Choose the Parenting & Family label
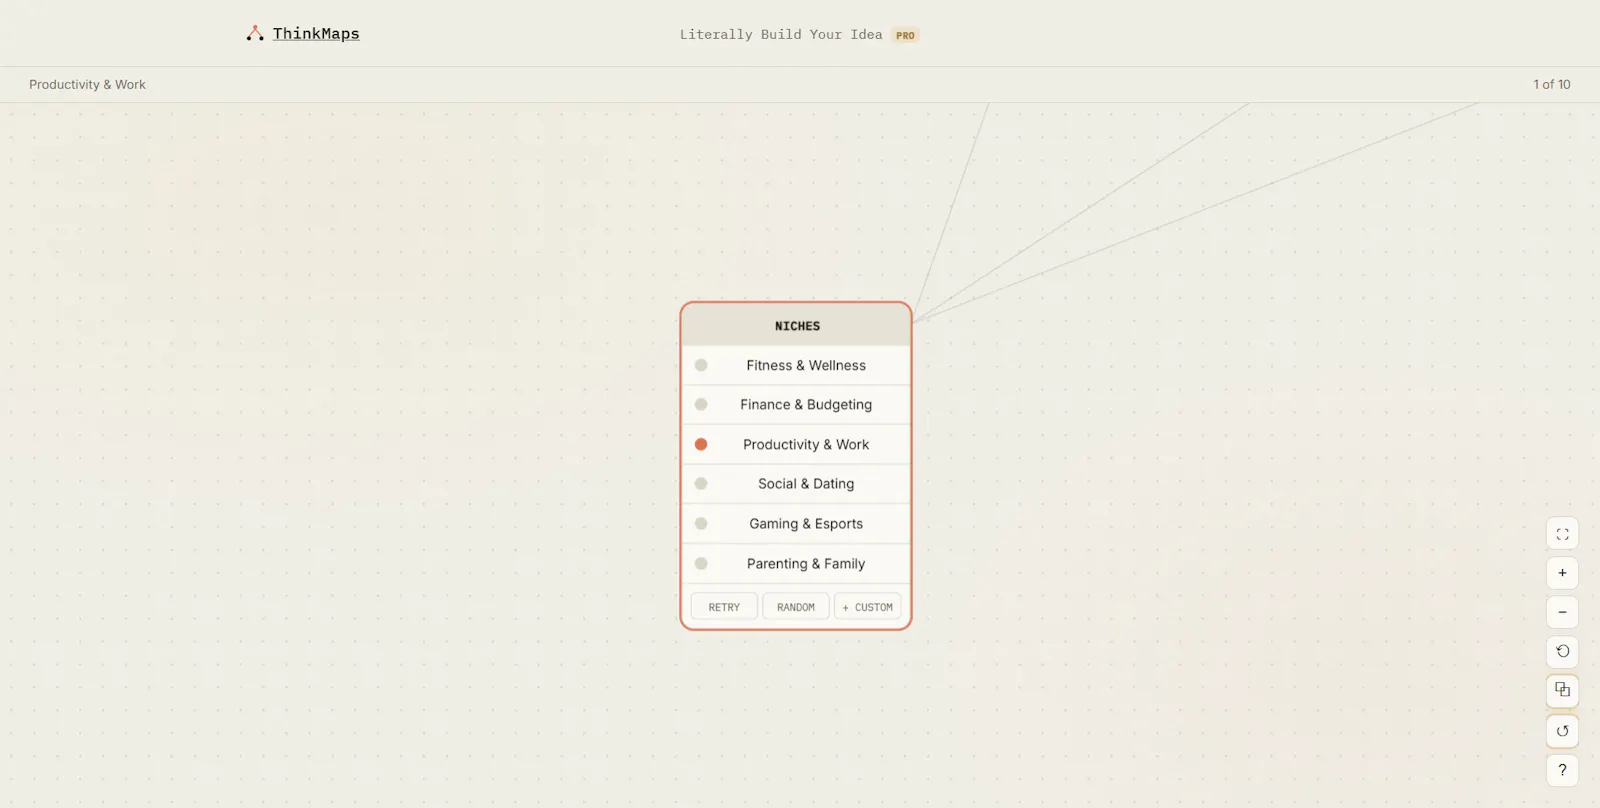Screen dimensions: 1600x808 806,563
